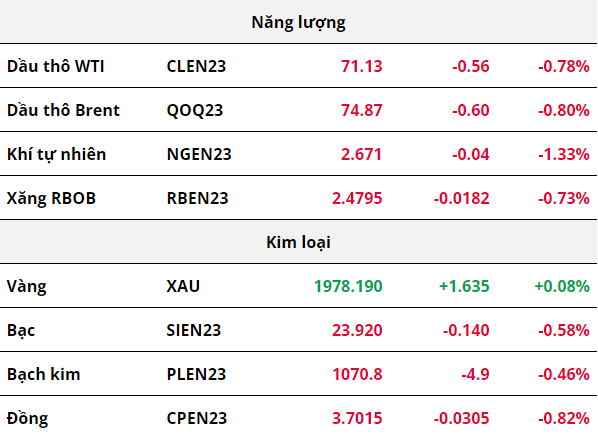
Task: Click the NGEN23 contract code
Action: coord(199,154)
